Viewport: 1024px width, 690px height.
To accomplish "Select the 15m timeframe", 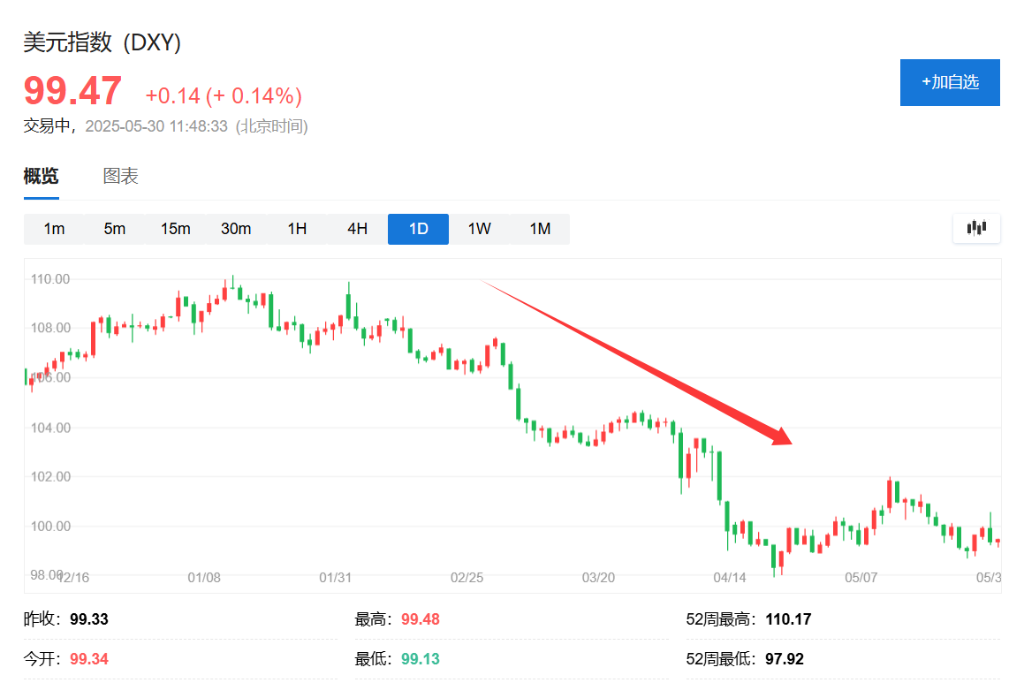I will [175, 228].
